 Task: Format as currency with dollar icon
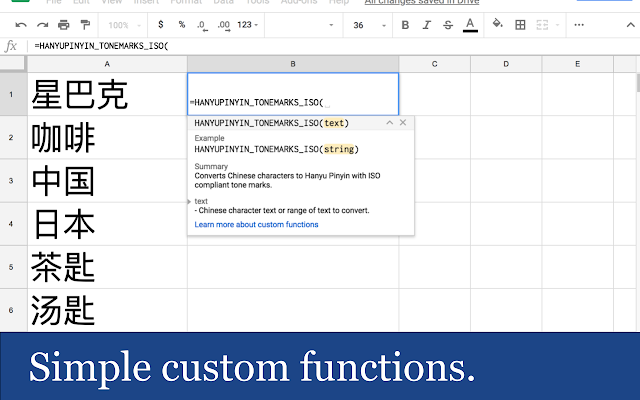(x=161, y=25)
